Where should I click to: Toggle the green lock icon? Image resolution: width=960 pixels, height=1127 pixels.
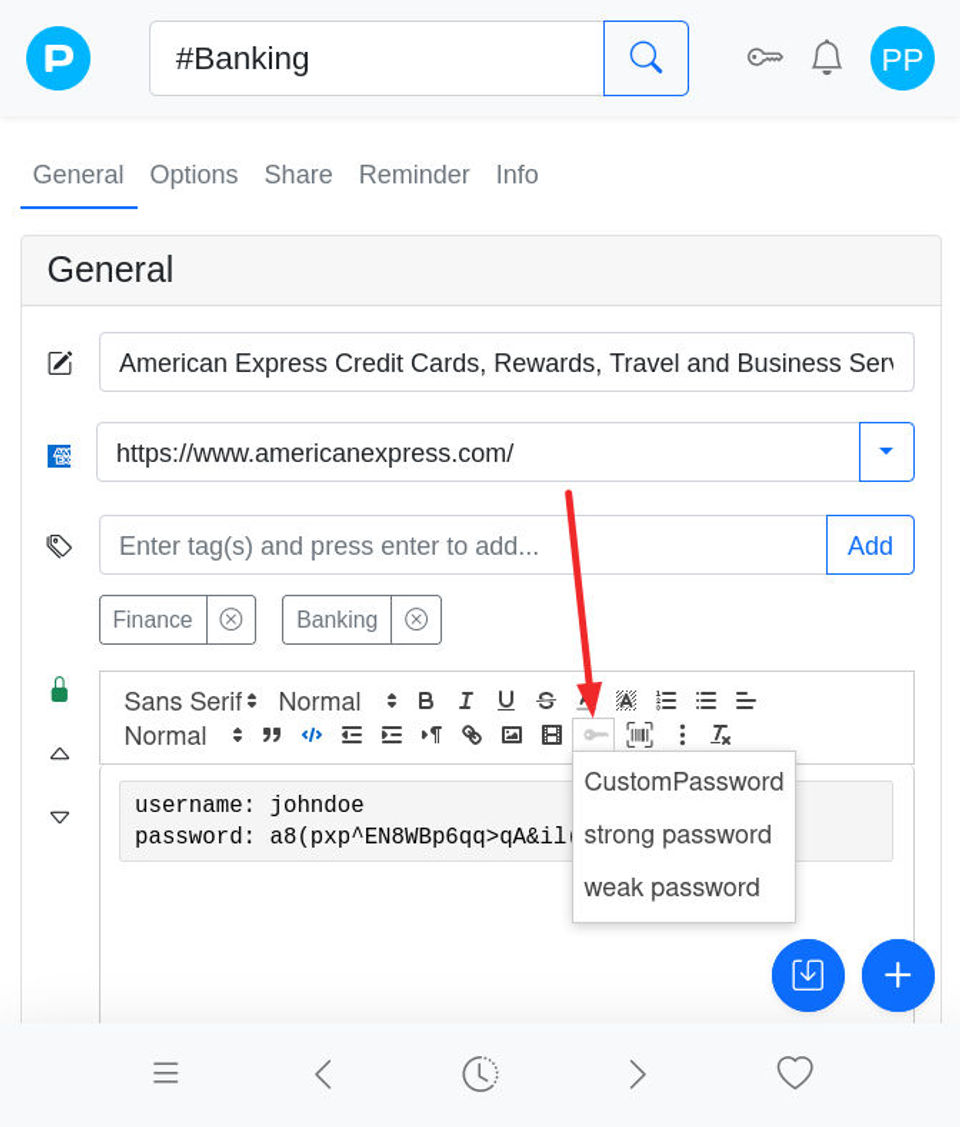[60, 689]
